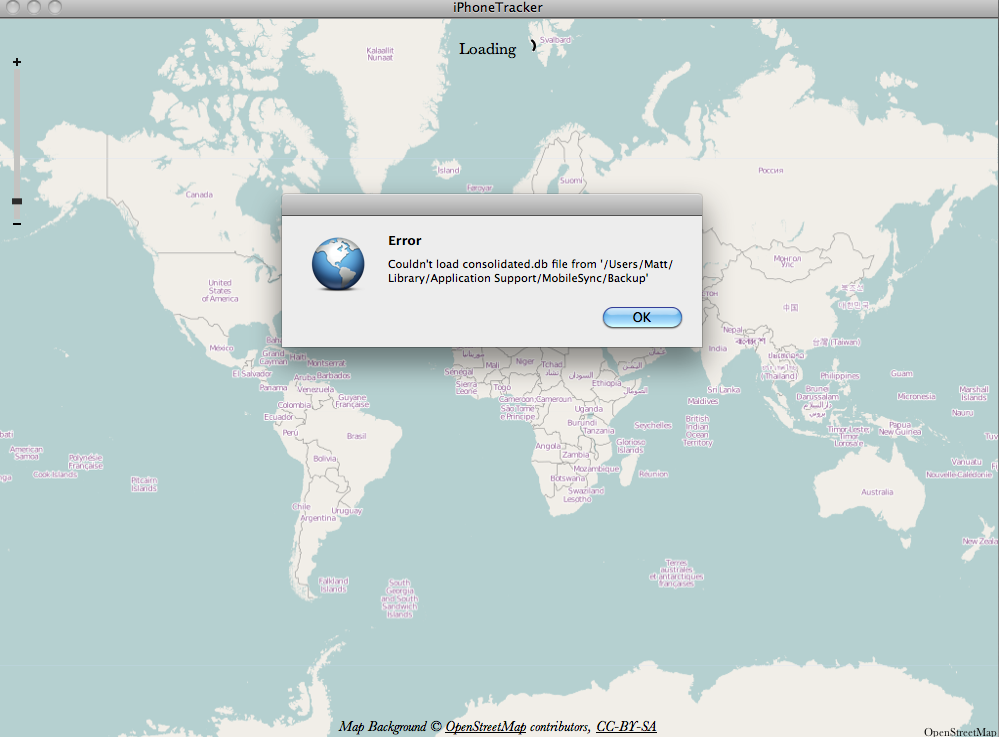Click the Uruguay label on map
999x737 pixels.
[x=347, y=510]
